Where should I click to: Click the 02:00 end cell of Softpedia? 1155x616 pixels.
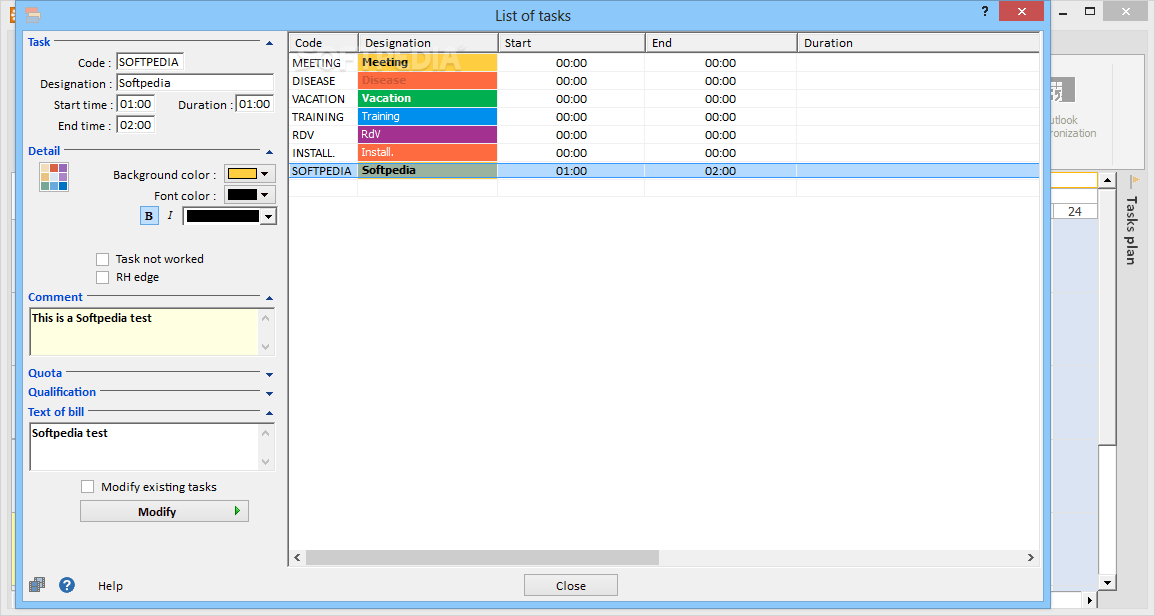coord(720,171)
